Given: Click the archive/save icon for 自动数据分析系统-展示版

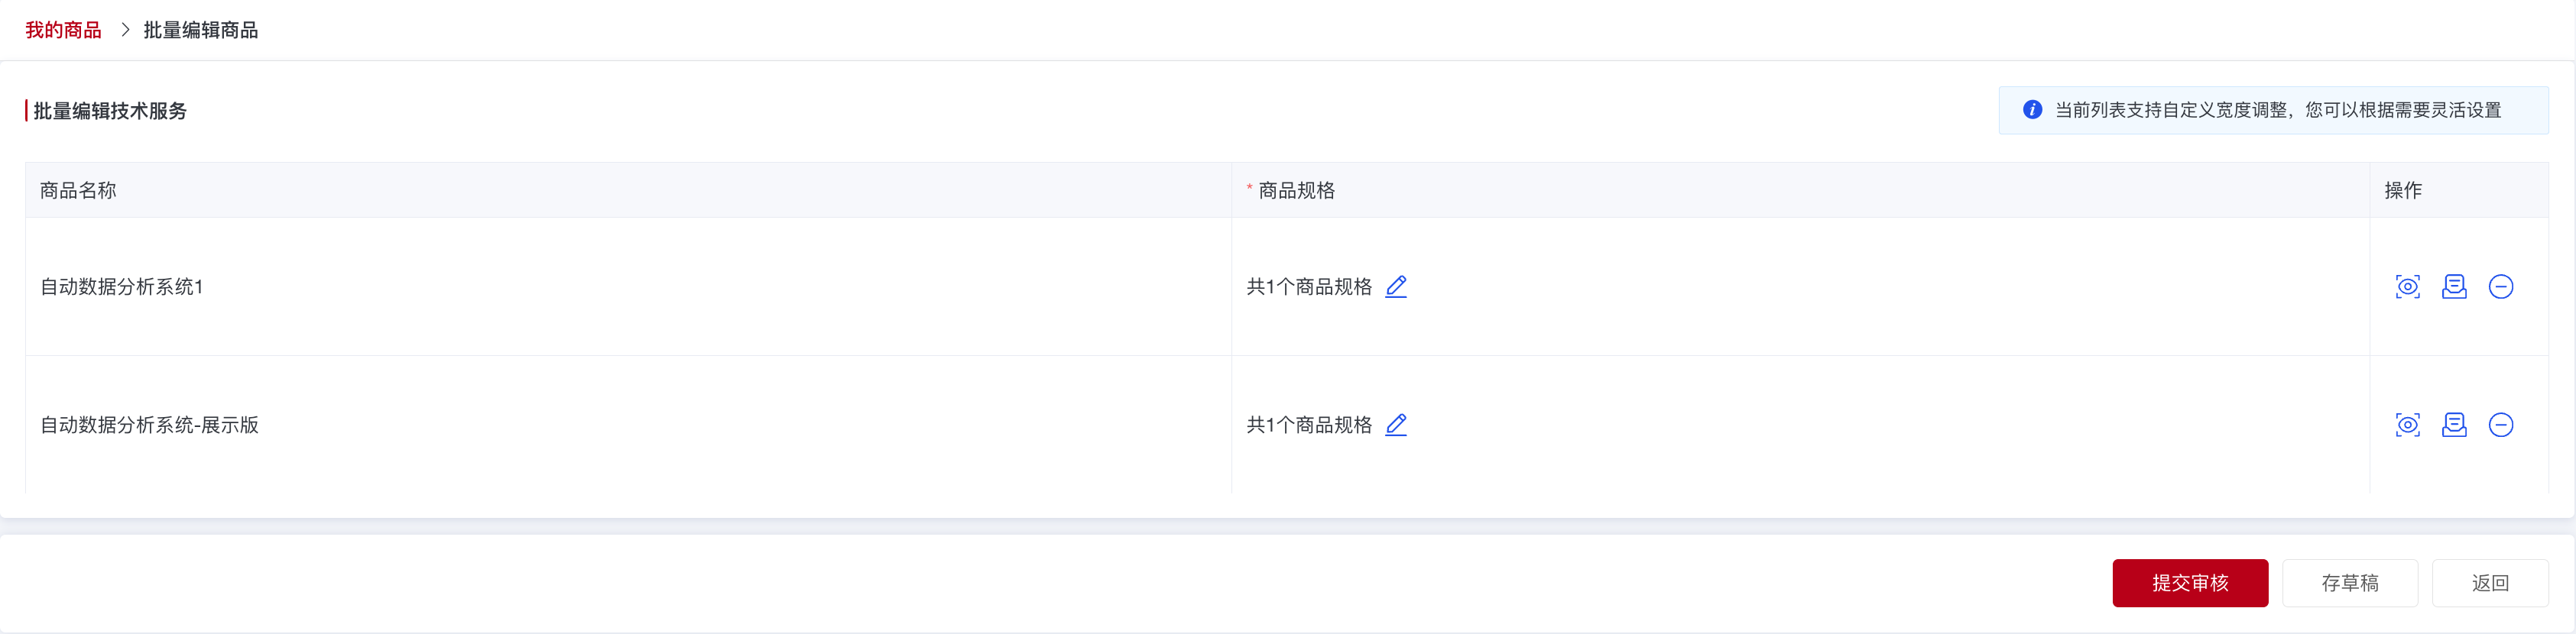Looking at the screenshot, I should click(x=2455, y=424).
